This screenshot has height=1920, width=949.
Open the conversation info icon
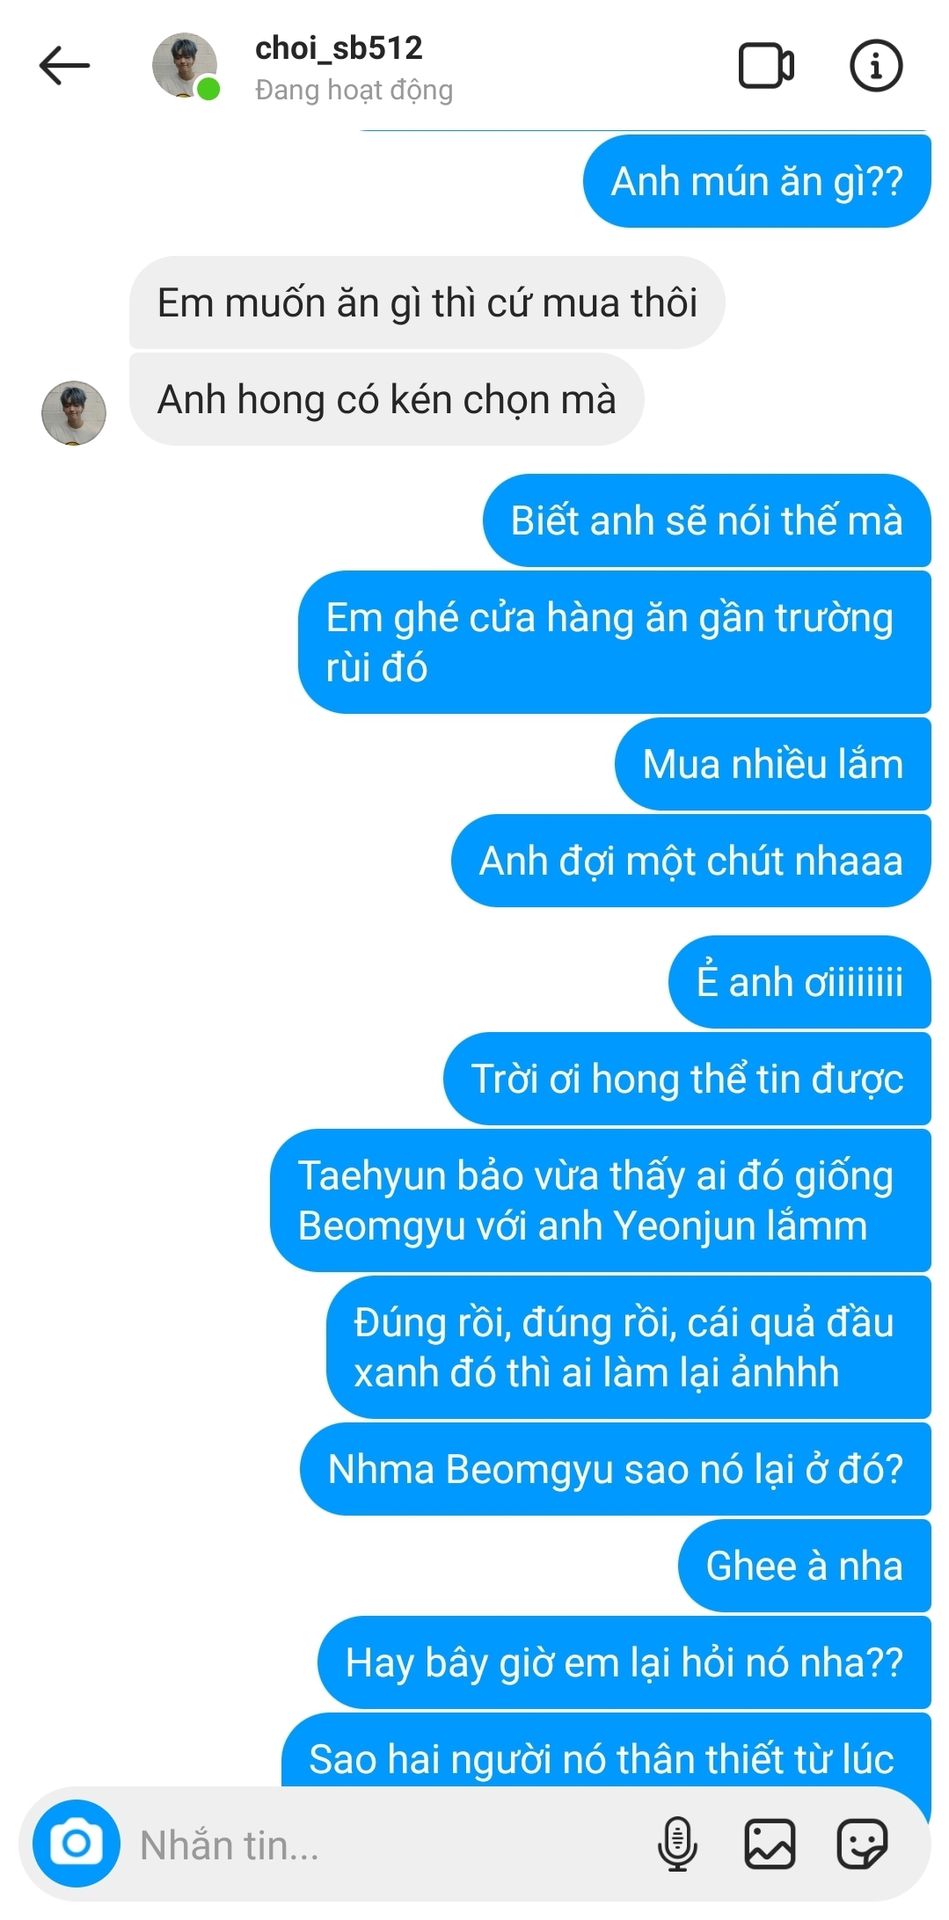[x=876, y=66]
